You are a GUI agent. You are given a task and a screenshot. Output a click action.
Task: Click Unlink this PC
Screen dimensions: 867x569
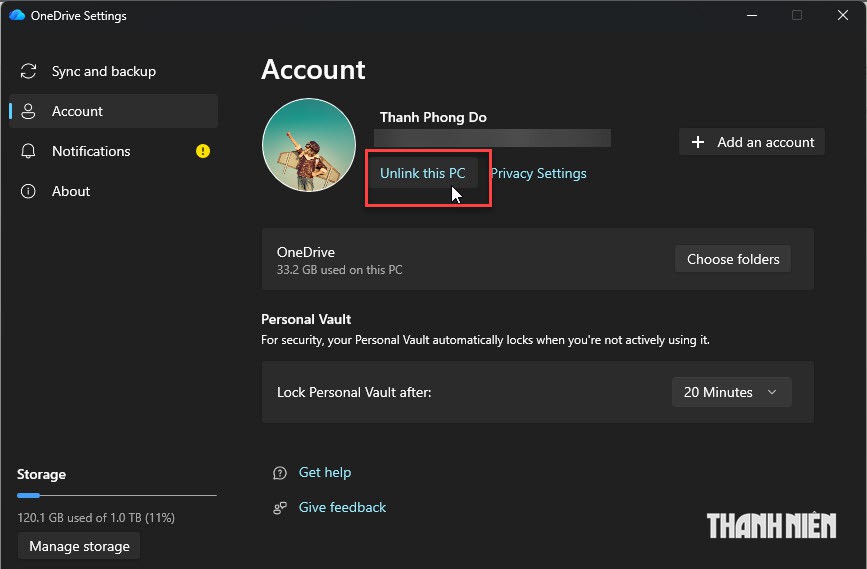click(422, 173)
